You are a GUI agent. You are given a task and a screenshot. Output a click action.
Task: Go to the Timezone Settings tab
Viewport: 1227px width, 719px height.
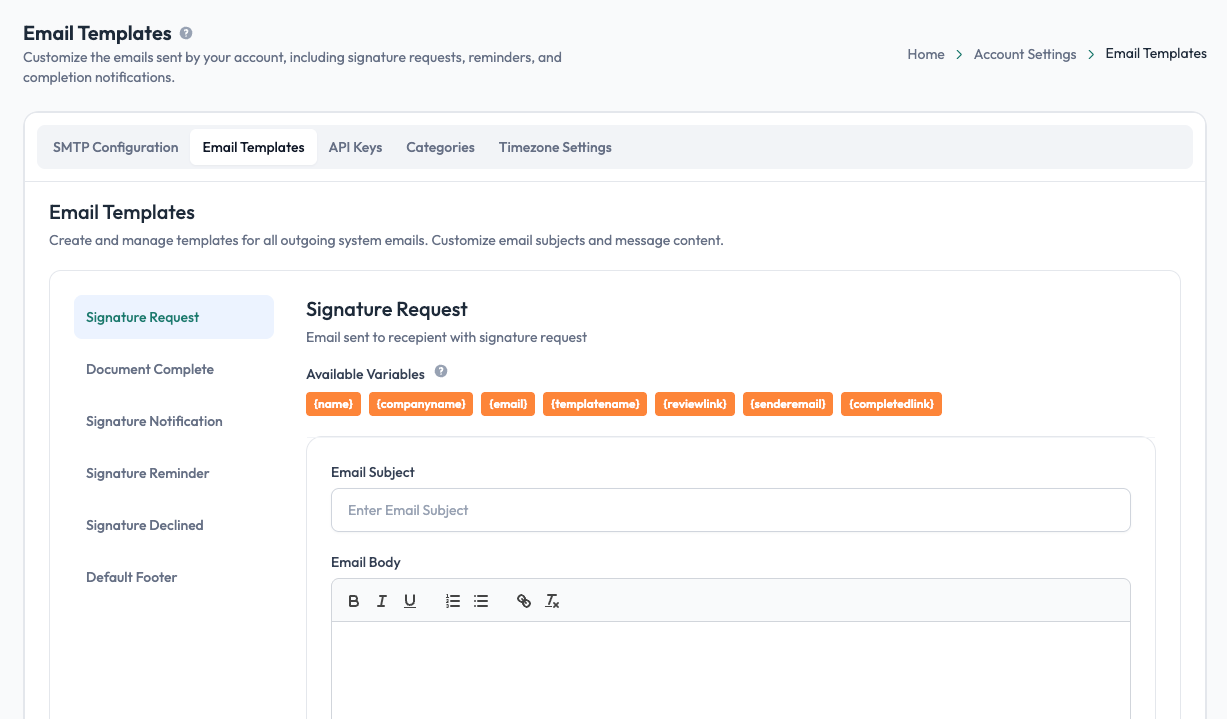[555, 147]
